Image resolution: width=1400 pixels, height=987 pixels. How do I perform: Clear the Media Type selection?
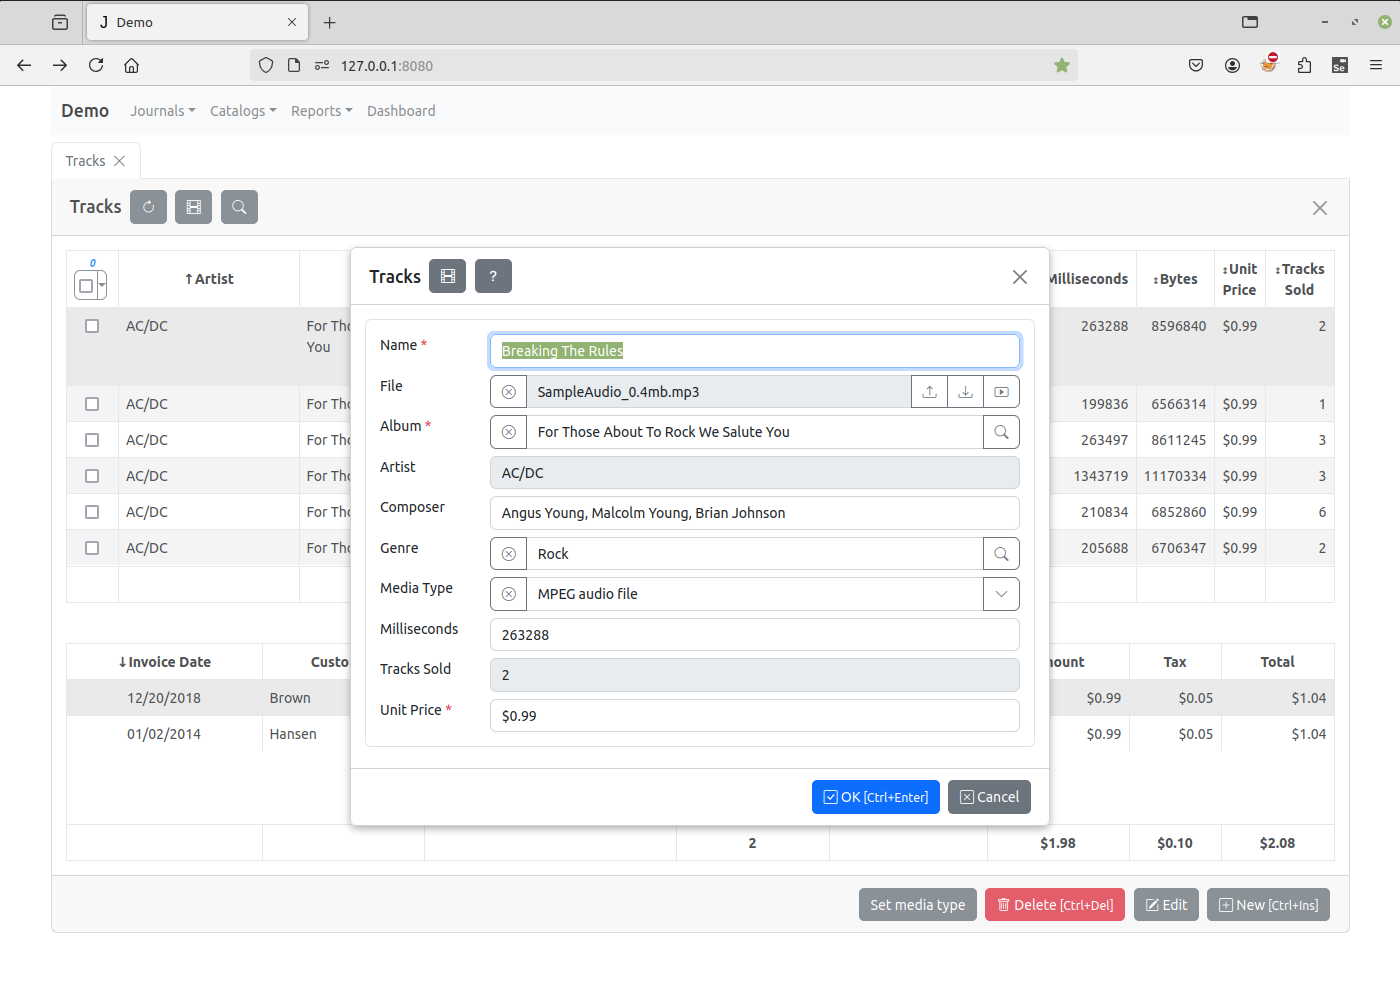[x=509, y=594]
